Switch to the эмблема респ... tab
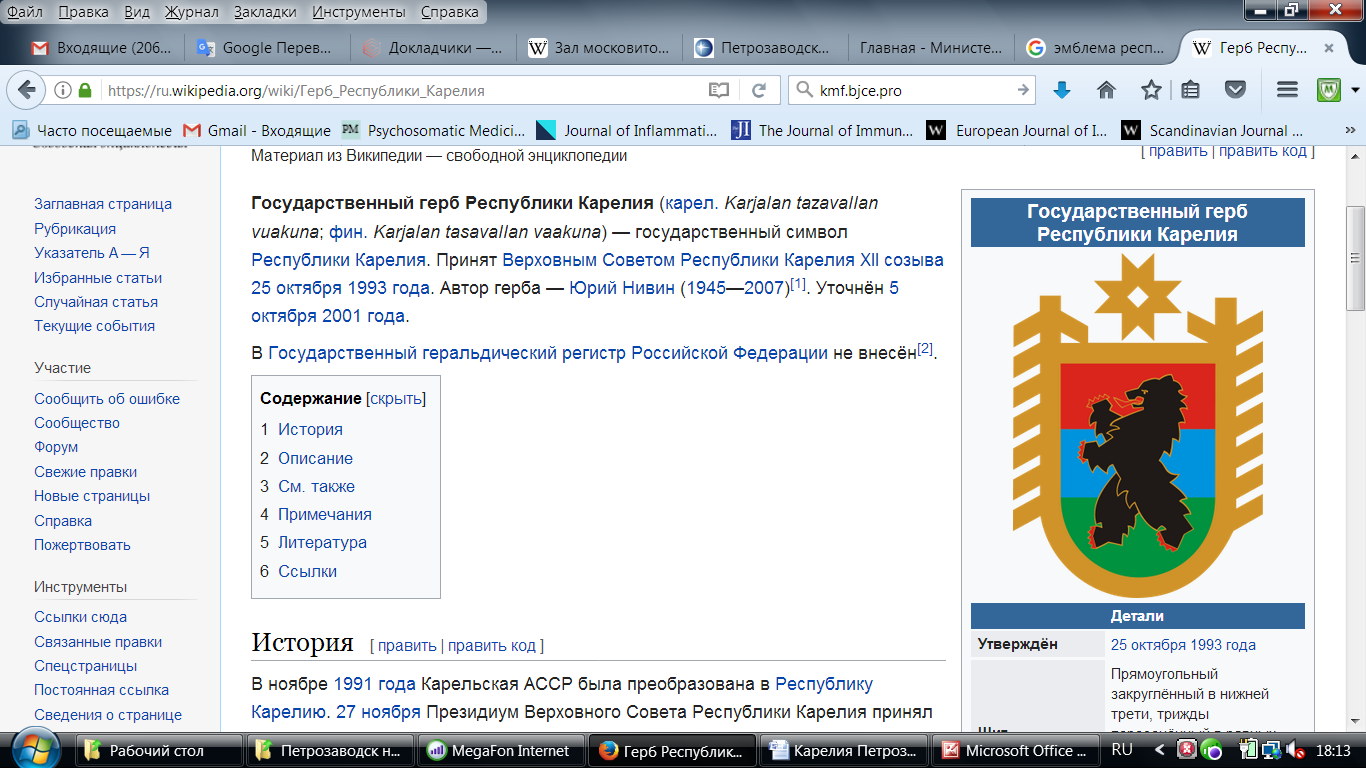Viewport: 1366px width, 768px height. pyautogui.click(x=1098, y=47)
